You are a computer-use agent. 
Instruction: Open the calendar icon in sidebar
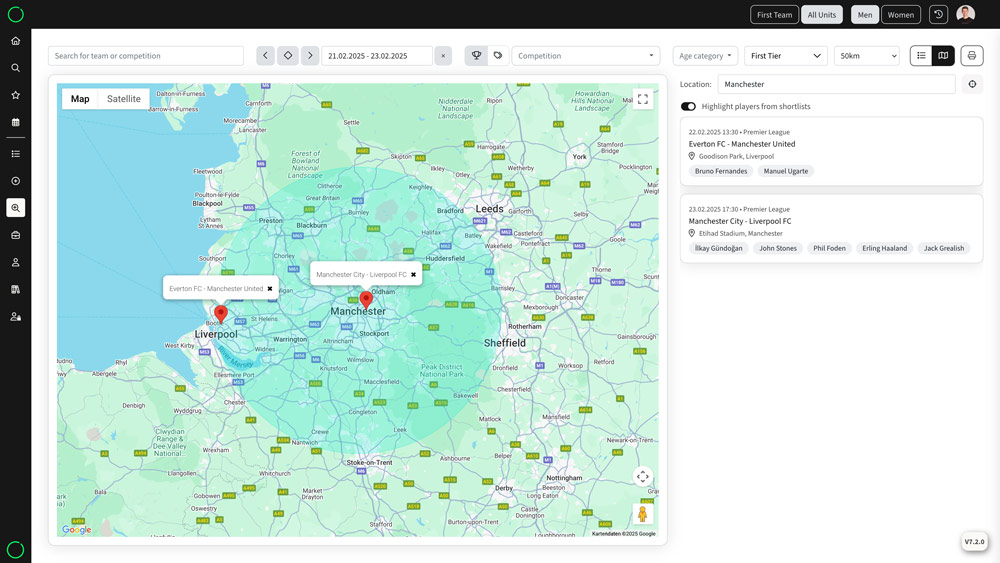click(15, 122)
